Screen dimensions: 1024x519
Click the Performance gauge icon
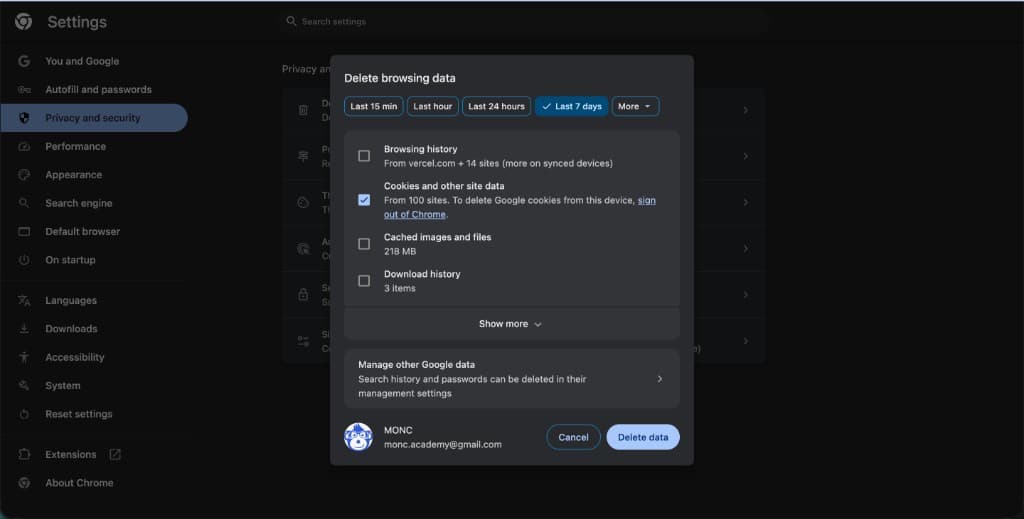click(24, 146)
